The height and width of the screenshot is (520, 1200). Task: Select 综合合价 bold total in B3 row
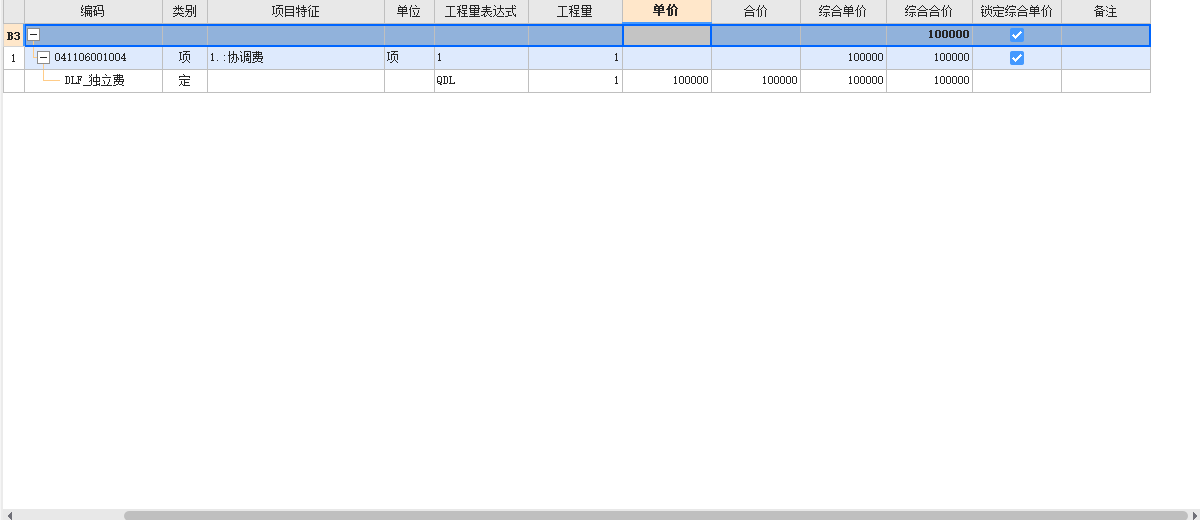[x=929, y=35]
